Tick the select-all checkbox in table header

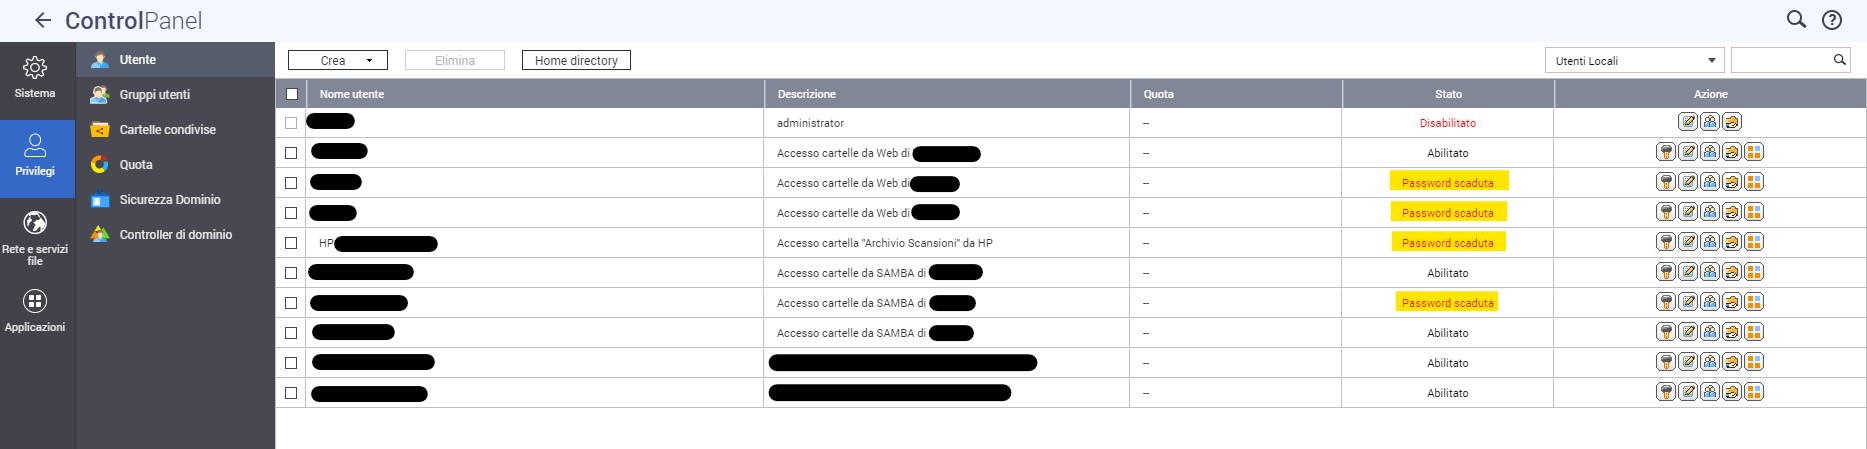[292, 94]
